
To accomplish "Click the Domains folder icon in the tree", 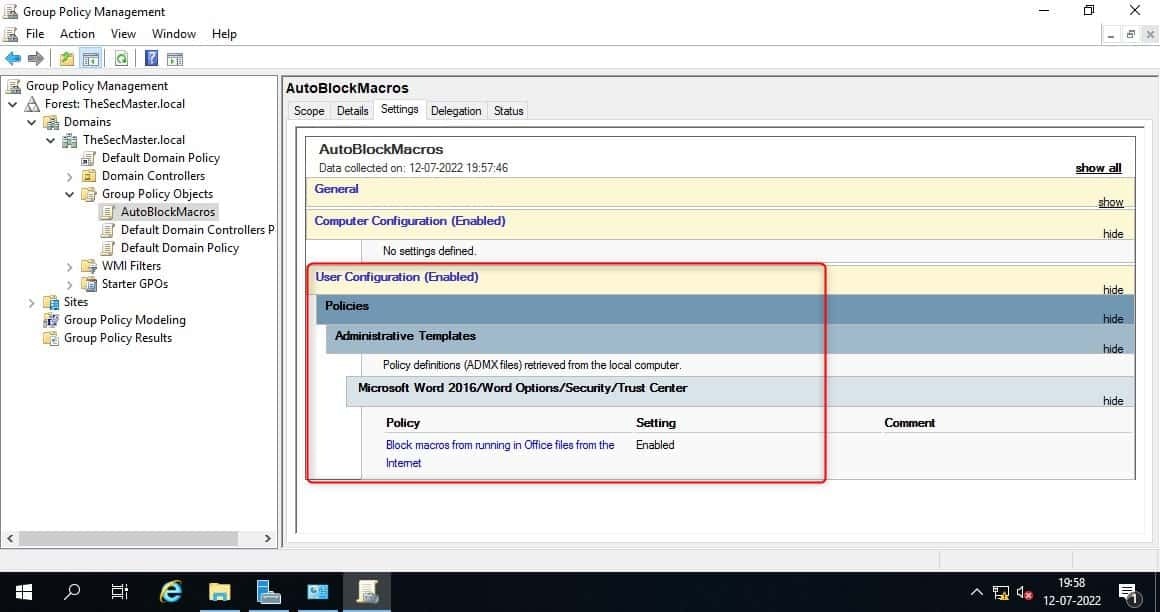I will tap(51, 122).
